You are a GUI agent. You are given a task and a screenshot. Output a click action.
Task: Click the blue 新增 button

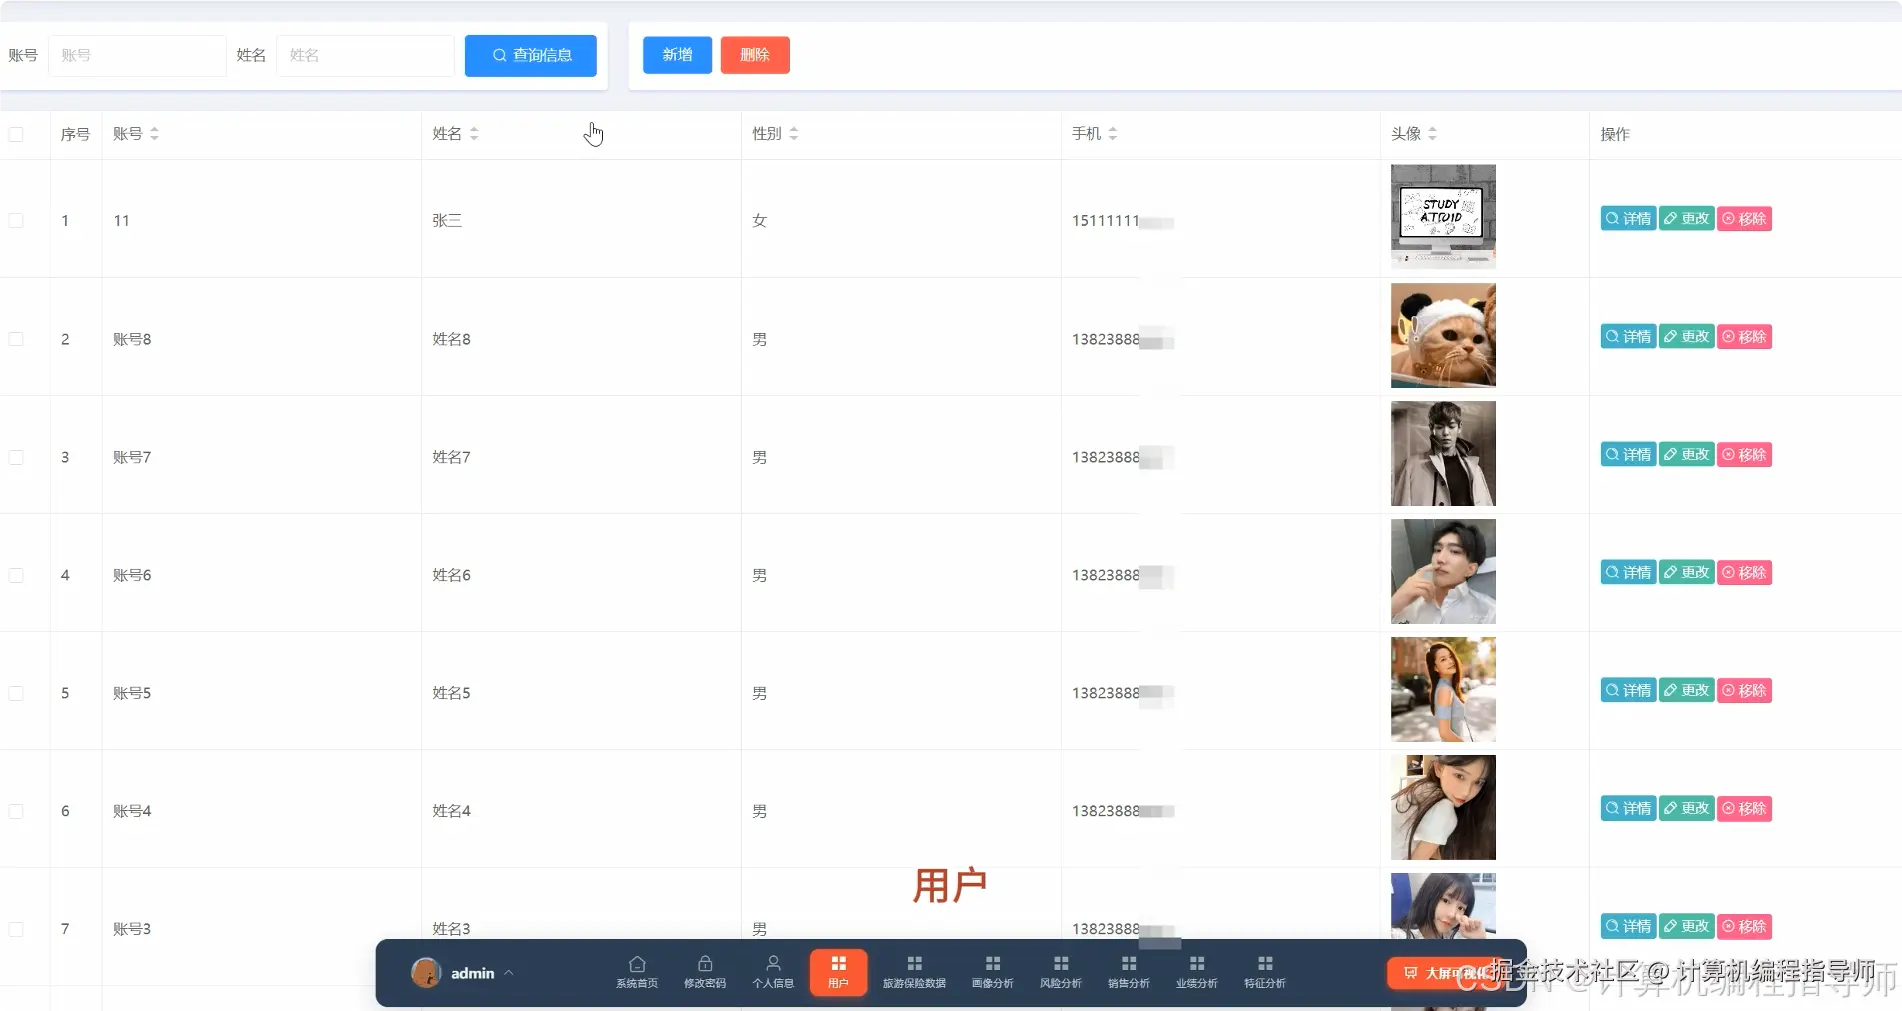(677, 55)
